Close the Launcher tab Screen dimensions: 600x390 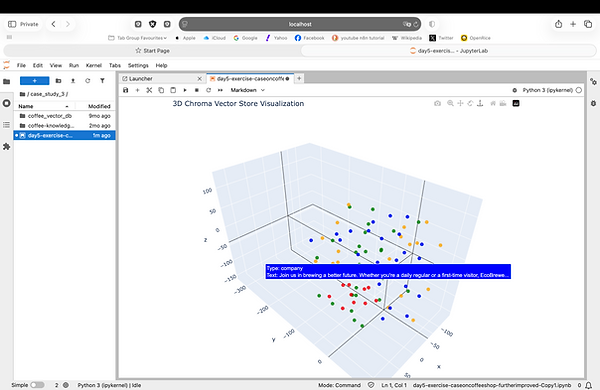click(x=199, y=78)
